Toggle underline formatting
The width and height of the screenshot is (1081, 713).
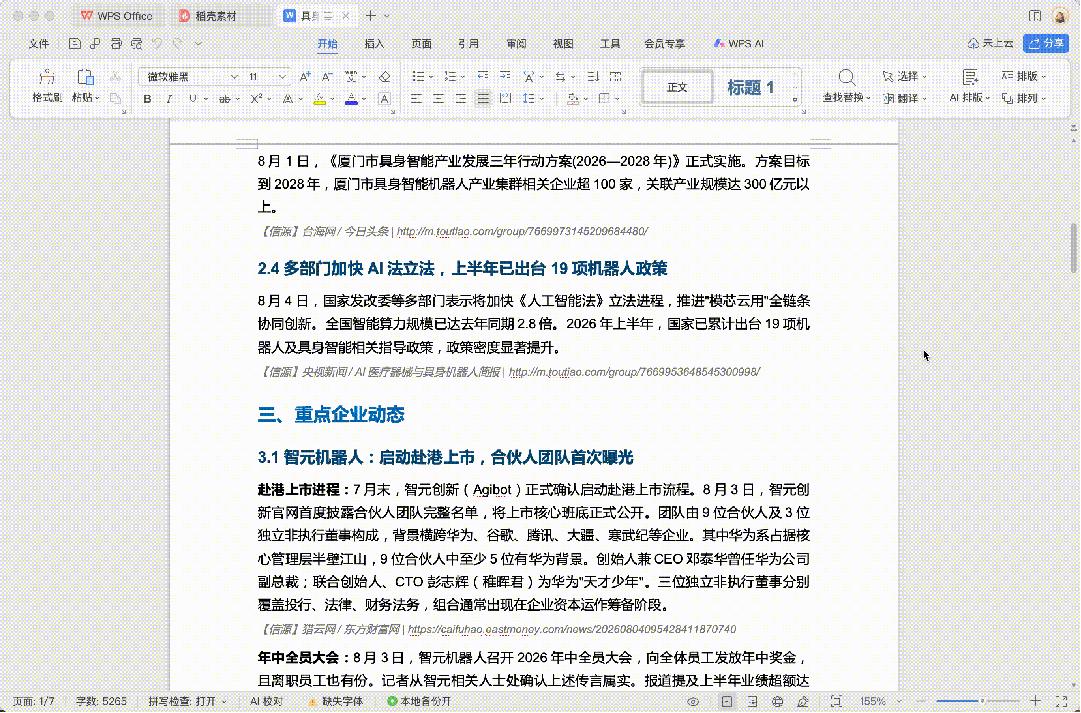(192, 99)
